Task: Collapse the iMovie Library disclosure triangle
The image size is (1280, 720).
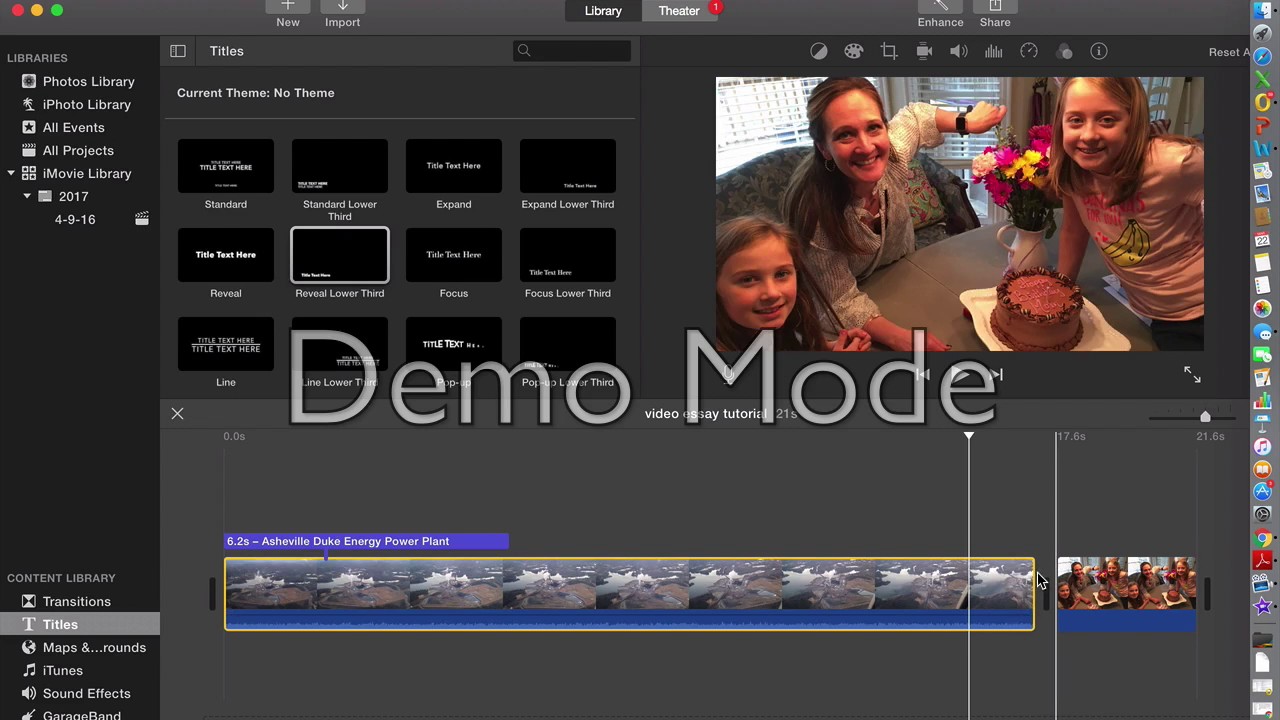Action: (x=11, y=173)
